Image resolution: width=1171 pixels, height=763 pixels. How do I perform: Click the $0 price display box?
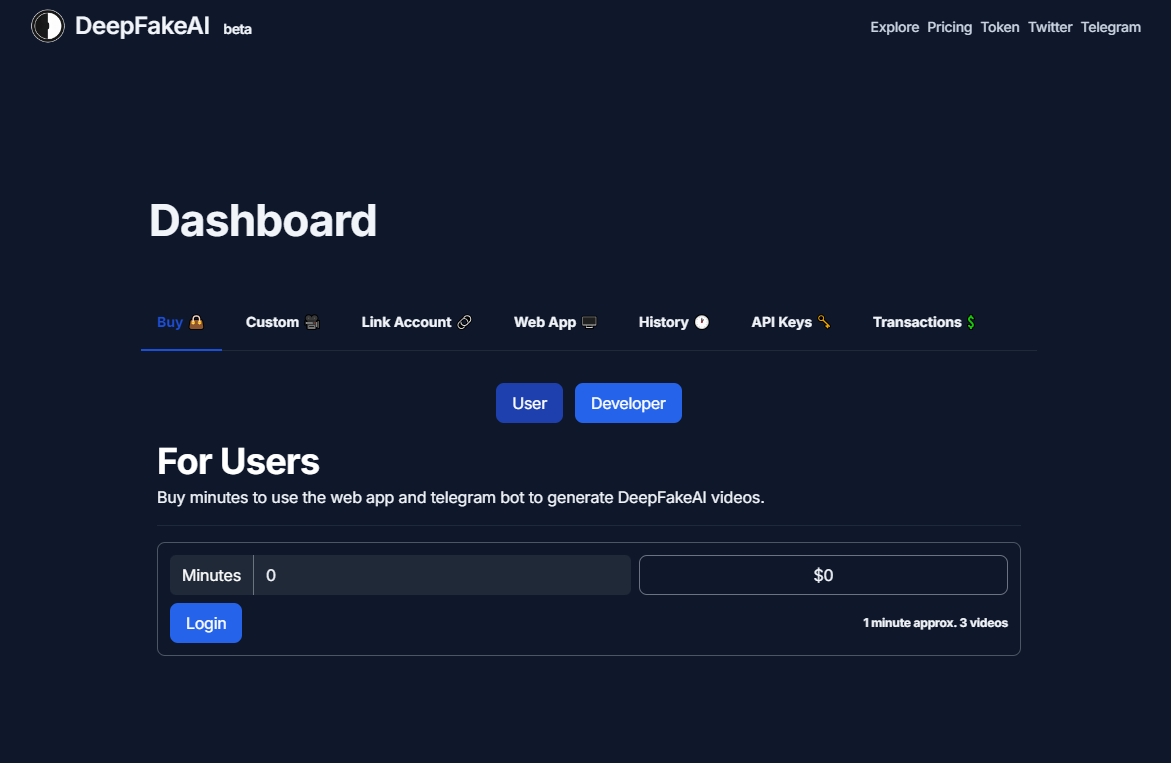click(822, 575)
